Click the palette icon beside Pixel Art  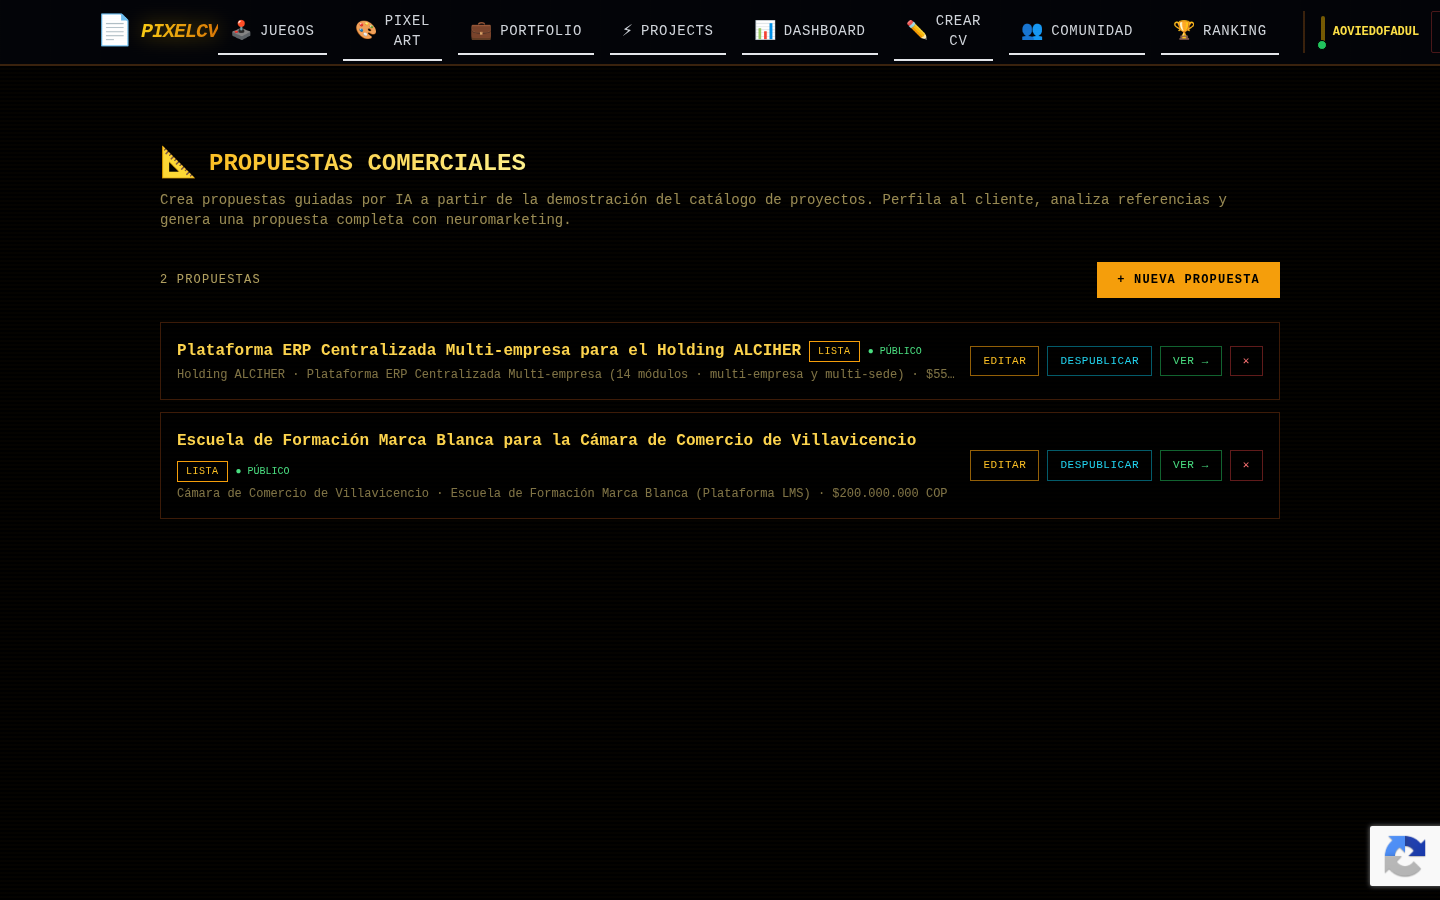pyautogui.click(x=366, y=30)
